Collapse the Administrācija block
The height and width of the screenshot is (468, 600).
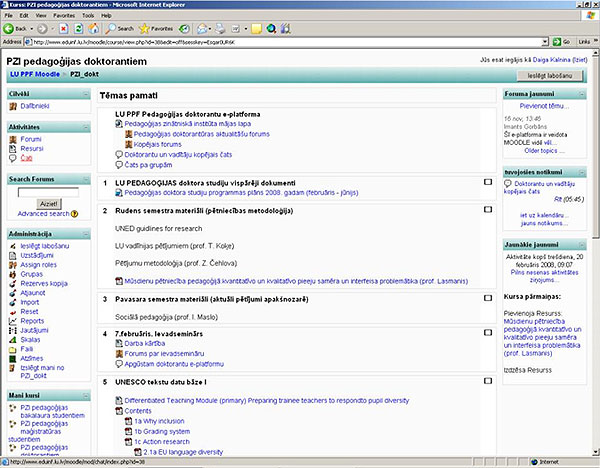[86, 234]
